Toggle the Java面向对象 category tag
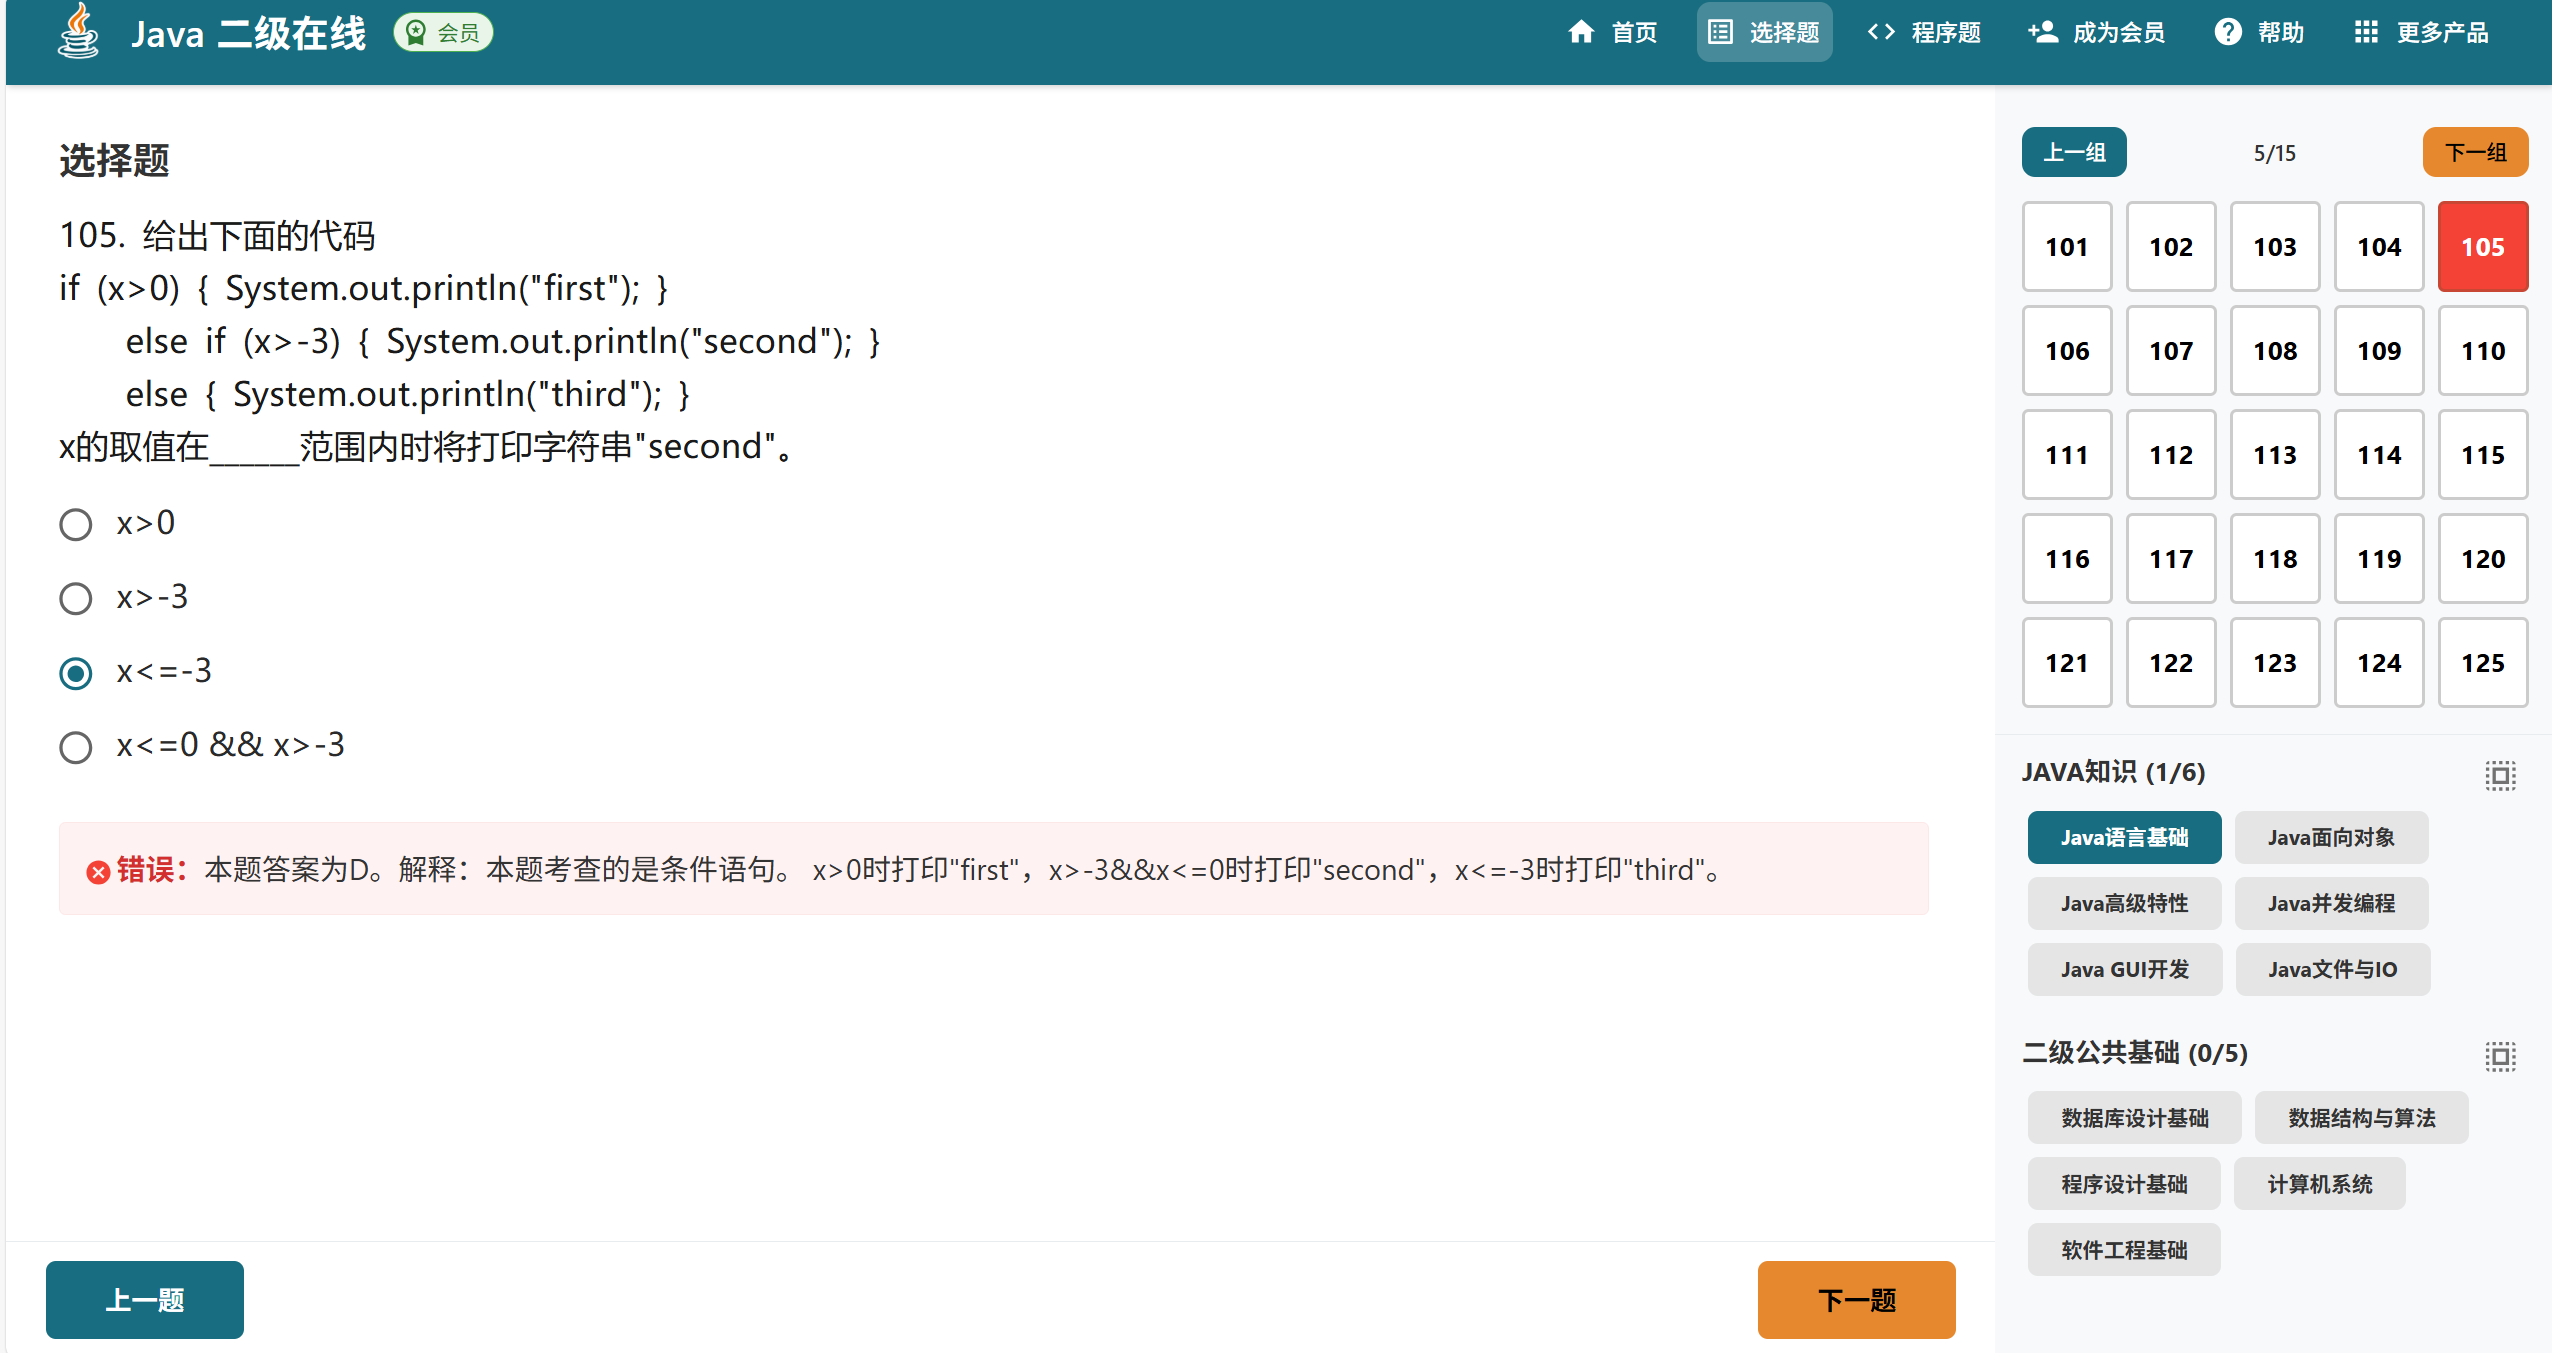This screenshot has width=2552, height=1353. click(x=2331, y=837)
